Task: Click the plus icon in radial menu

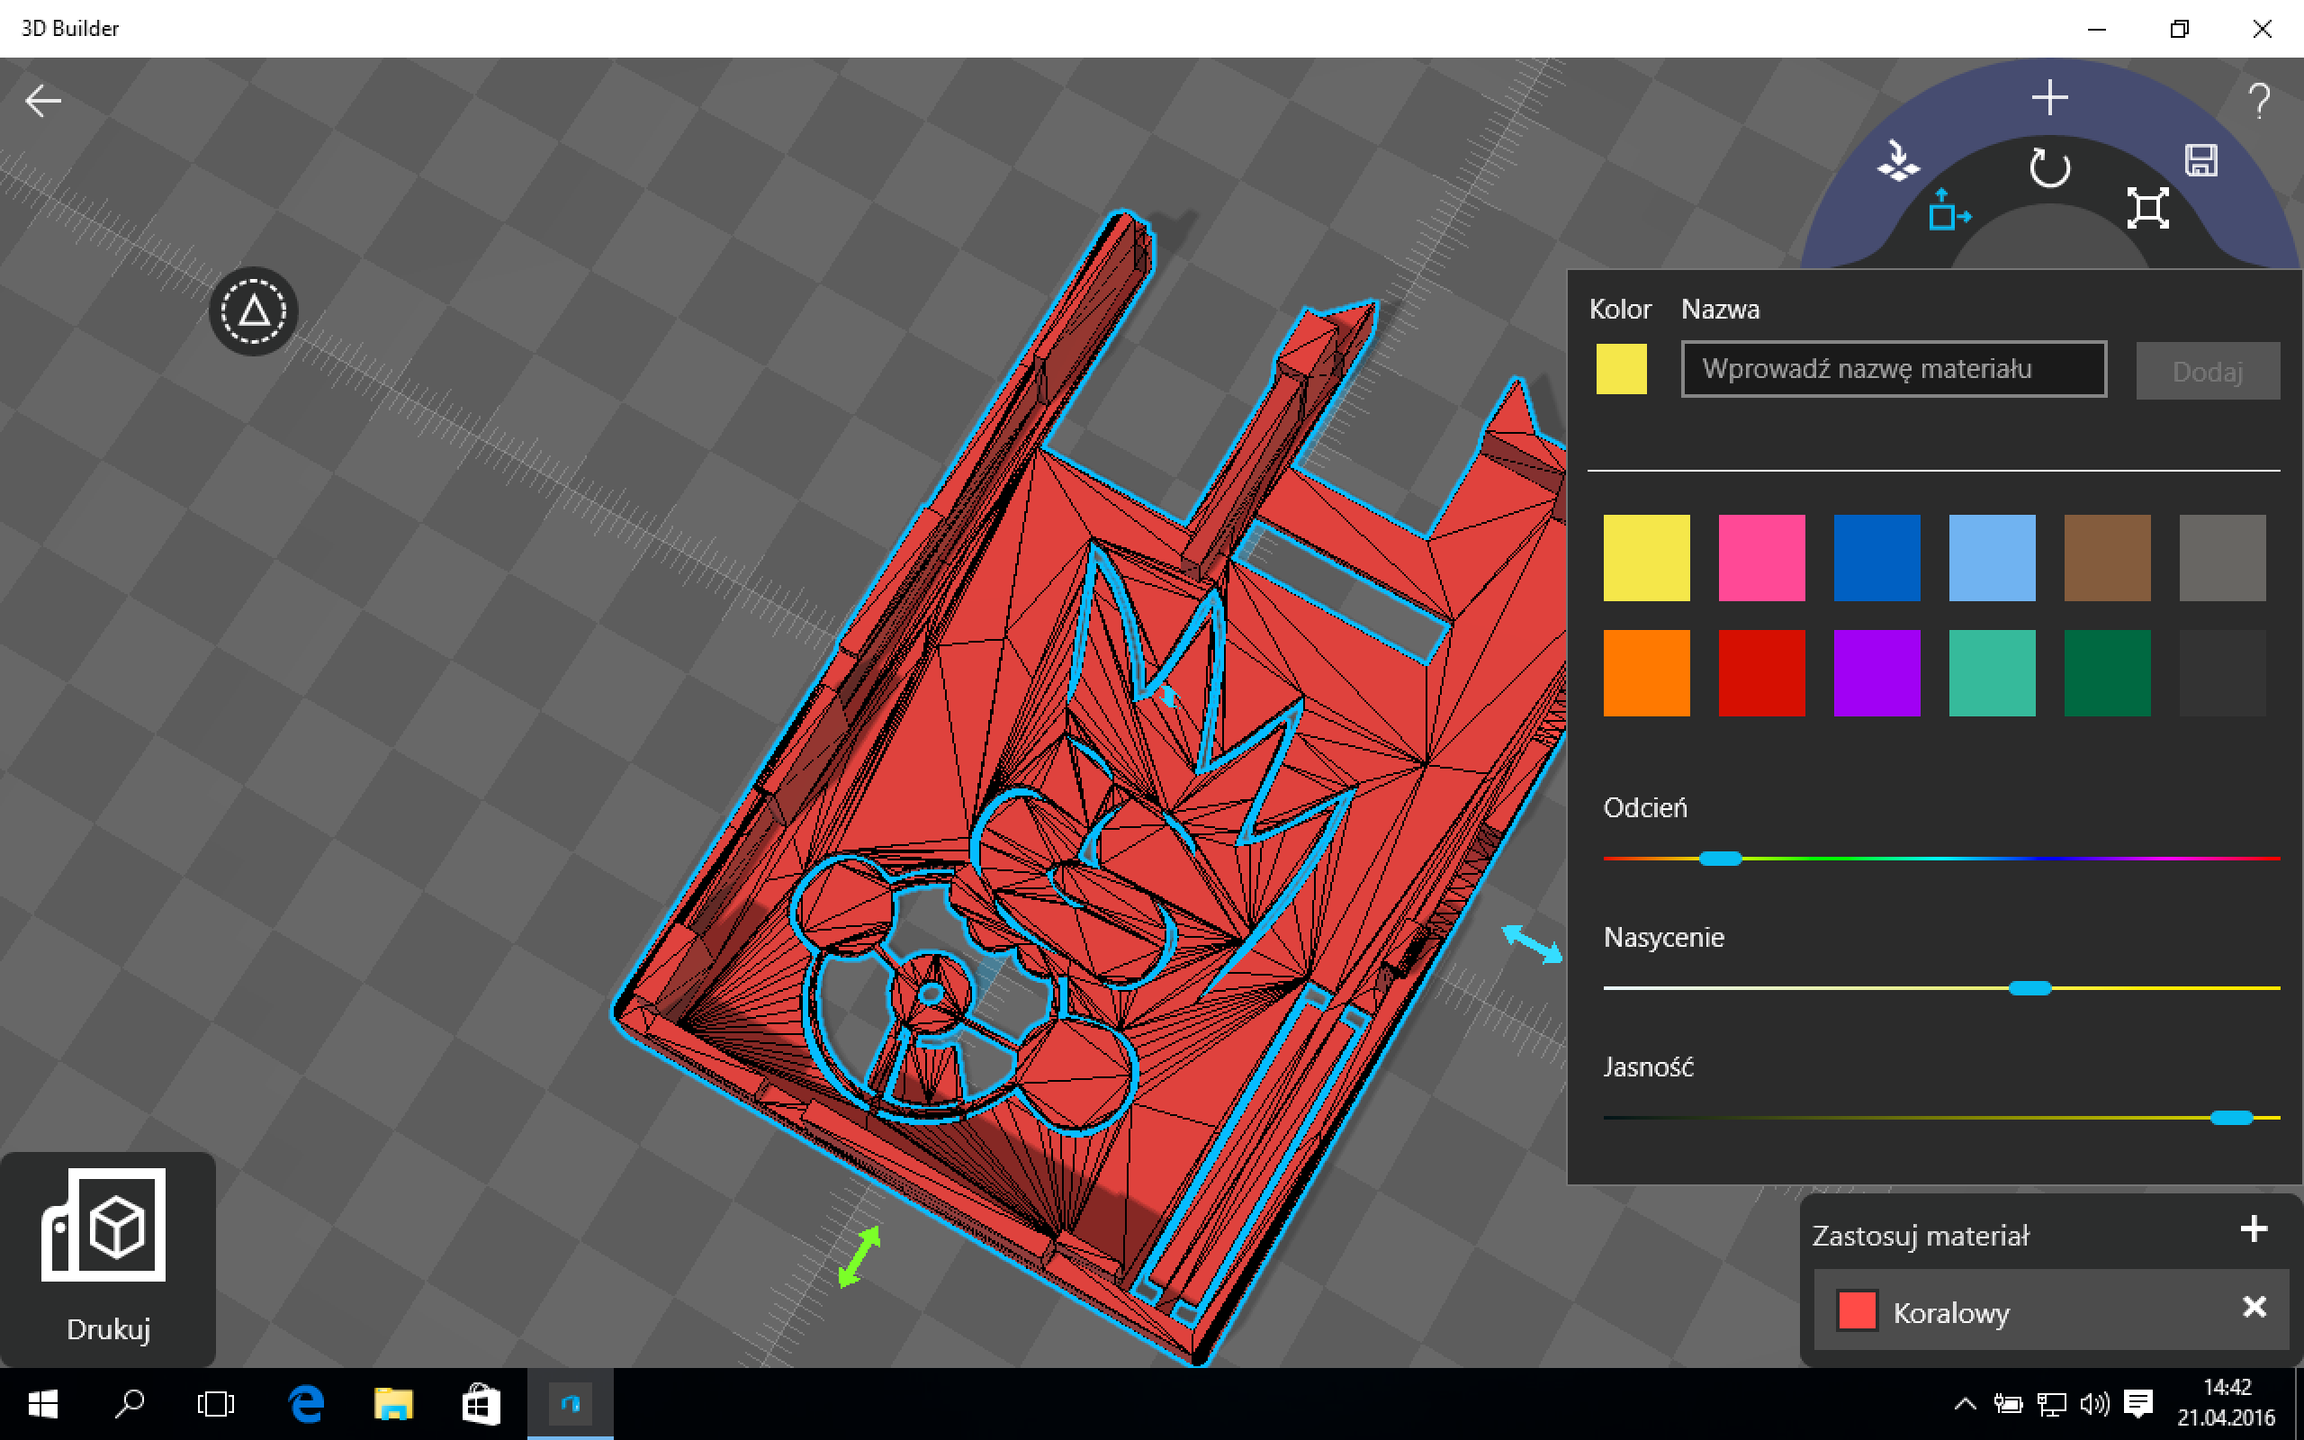Action: pos(2049,98)
